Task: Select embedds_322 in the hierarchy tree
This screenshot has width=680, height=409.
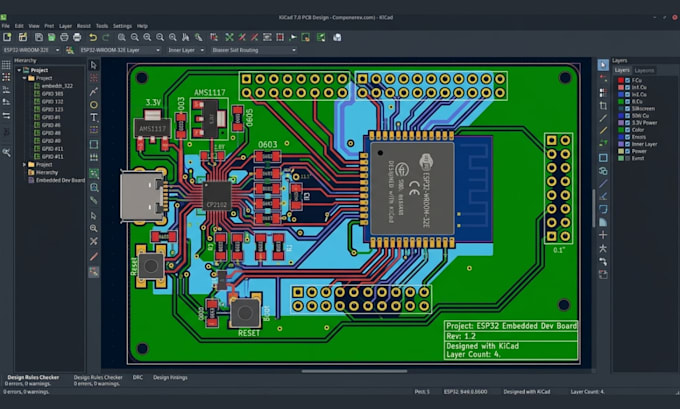Action: click(x=57, y=86)
